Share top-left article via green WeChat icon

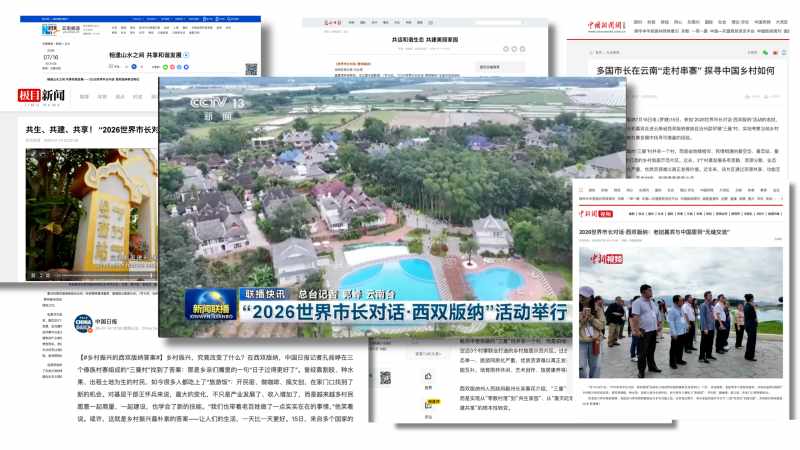[x=165, y=67]
